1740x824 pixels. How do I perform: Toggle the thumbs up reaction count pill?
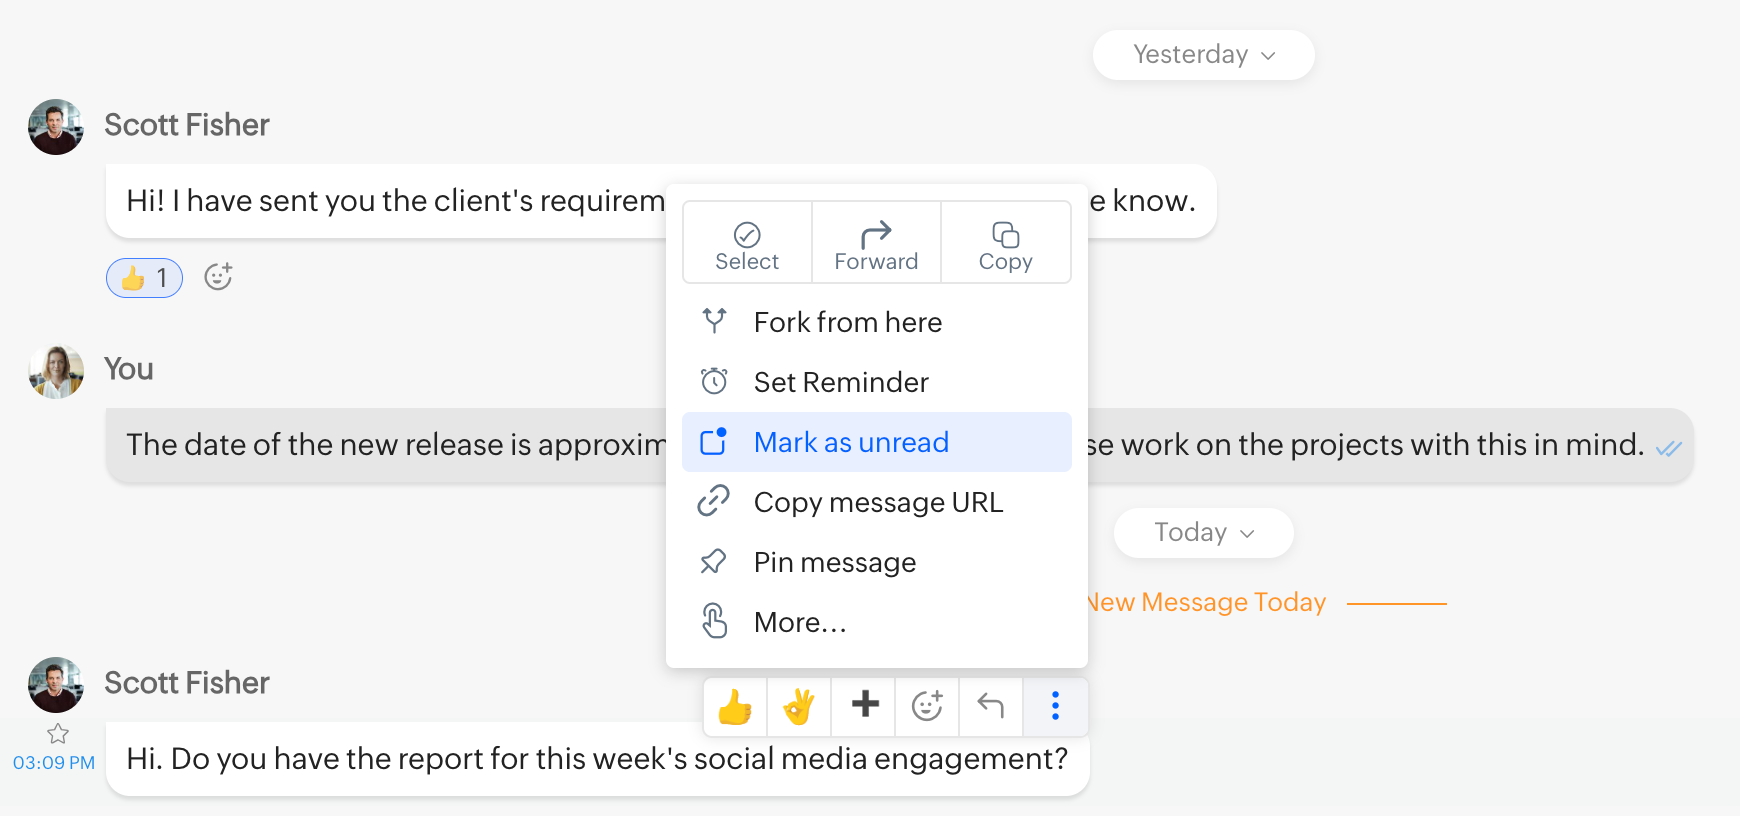[x=144, y=278]
